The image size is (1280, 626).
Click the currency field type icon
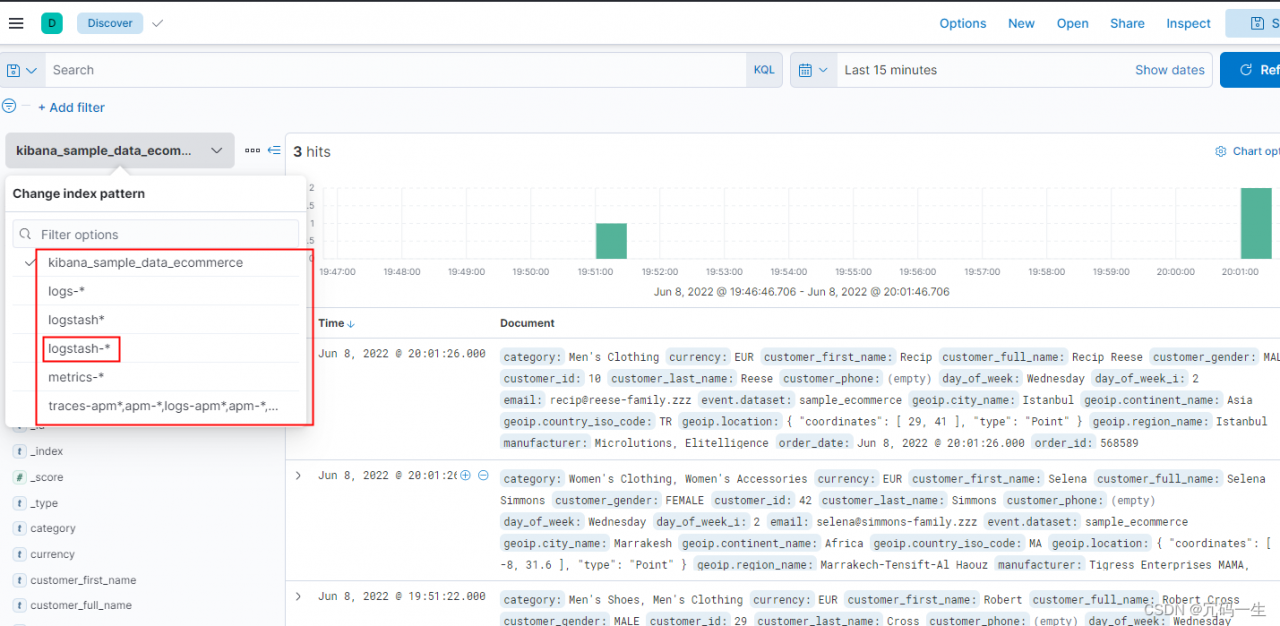[x=20, y=554]
